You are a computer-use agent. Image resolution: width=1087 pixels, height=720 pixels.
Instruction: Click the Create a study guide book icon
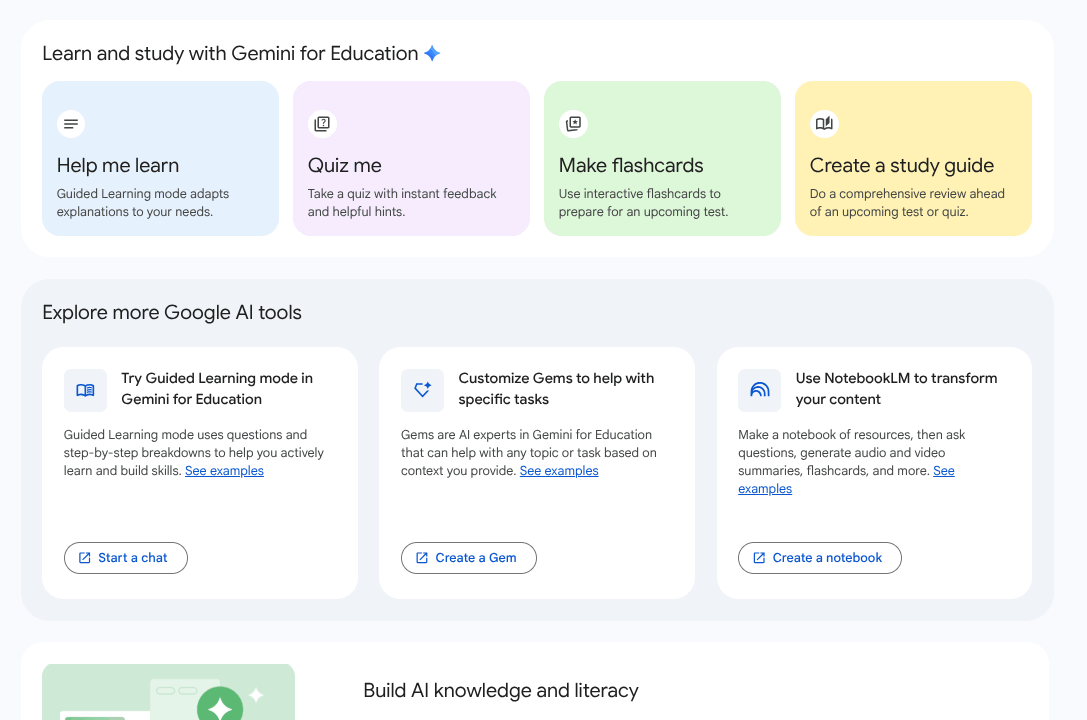(x=824, y=123)
